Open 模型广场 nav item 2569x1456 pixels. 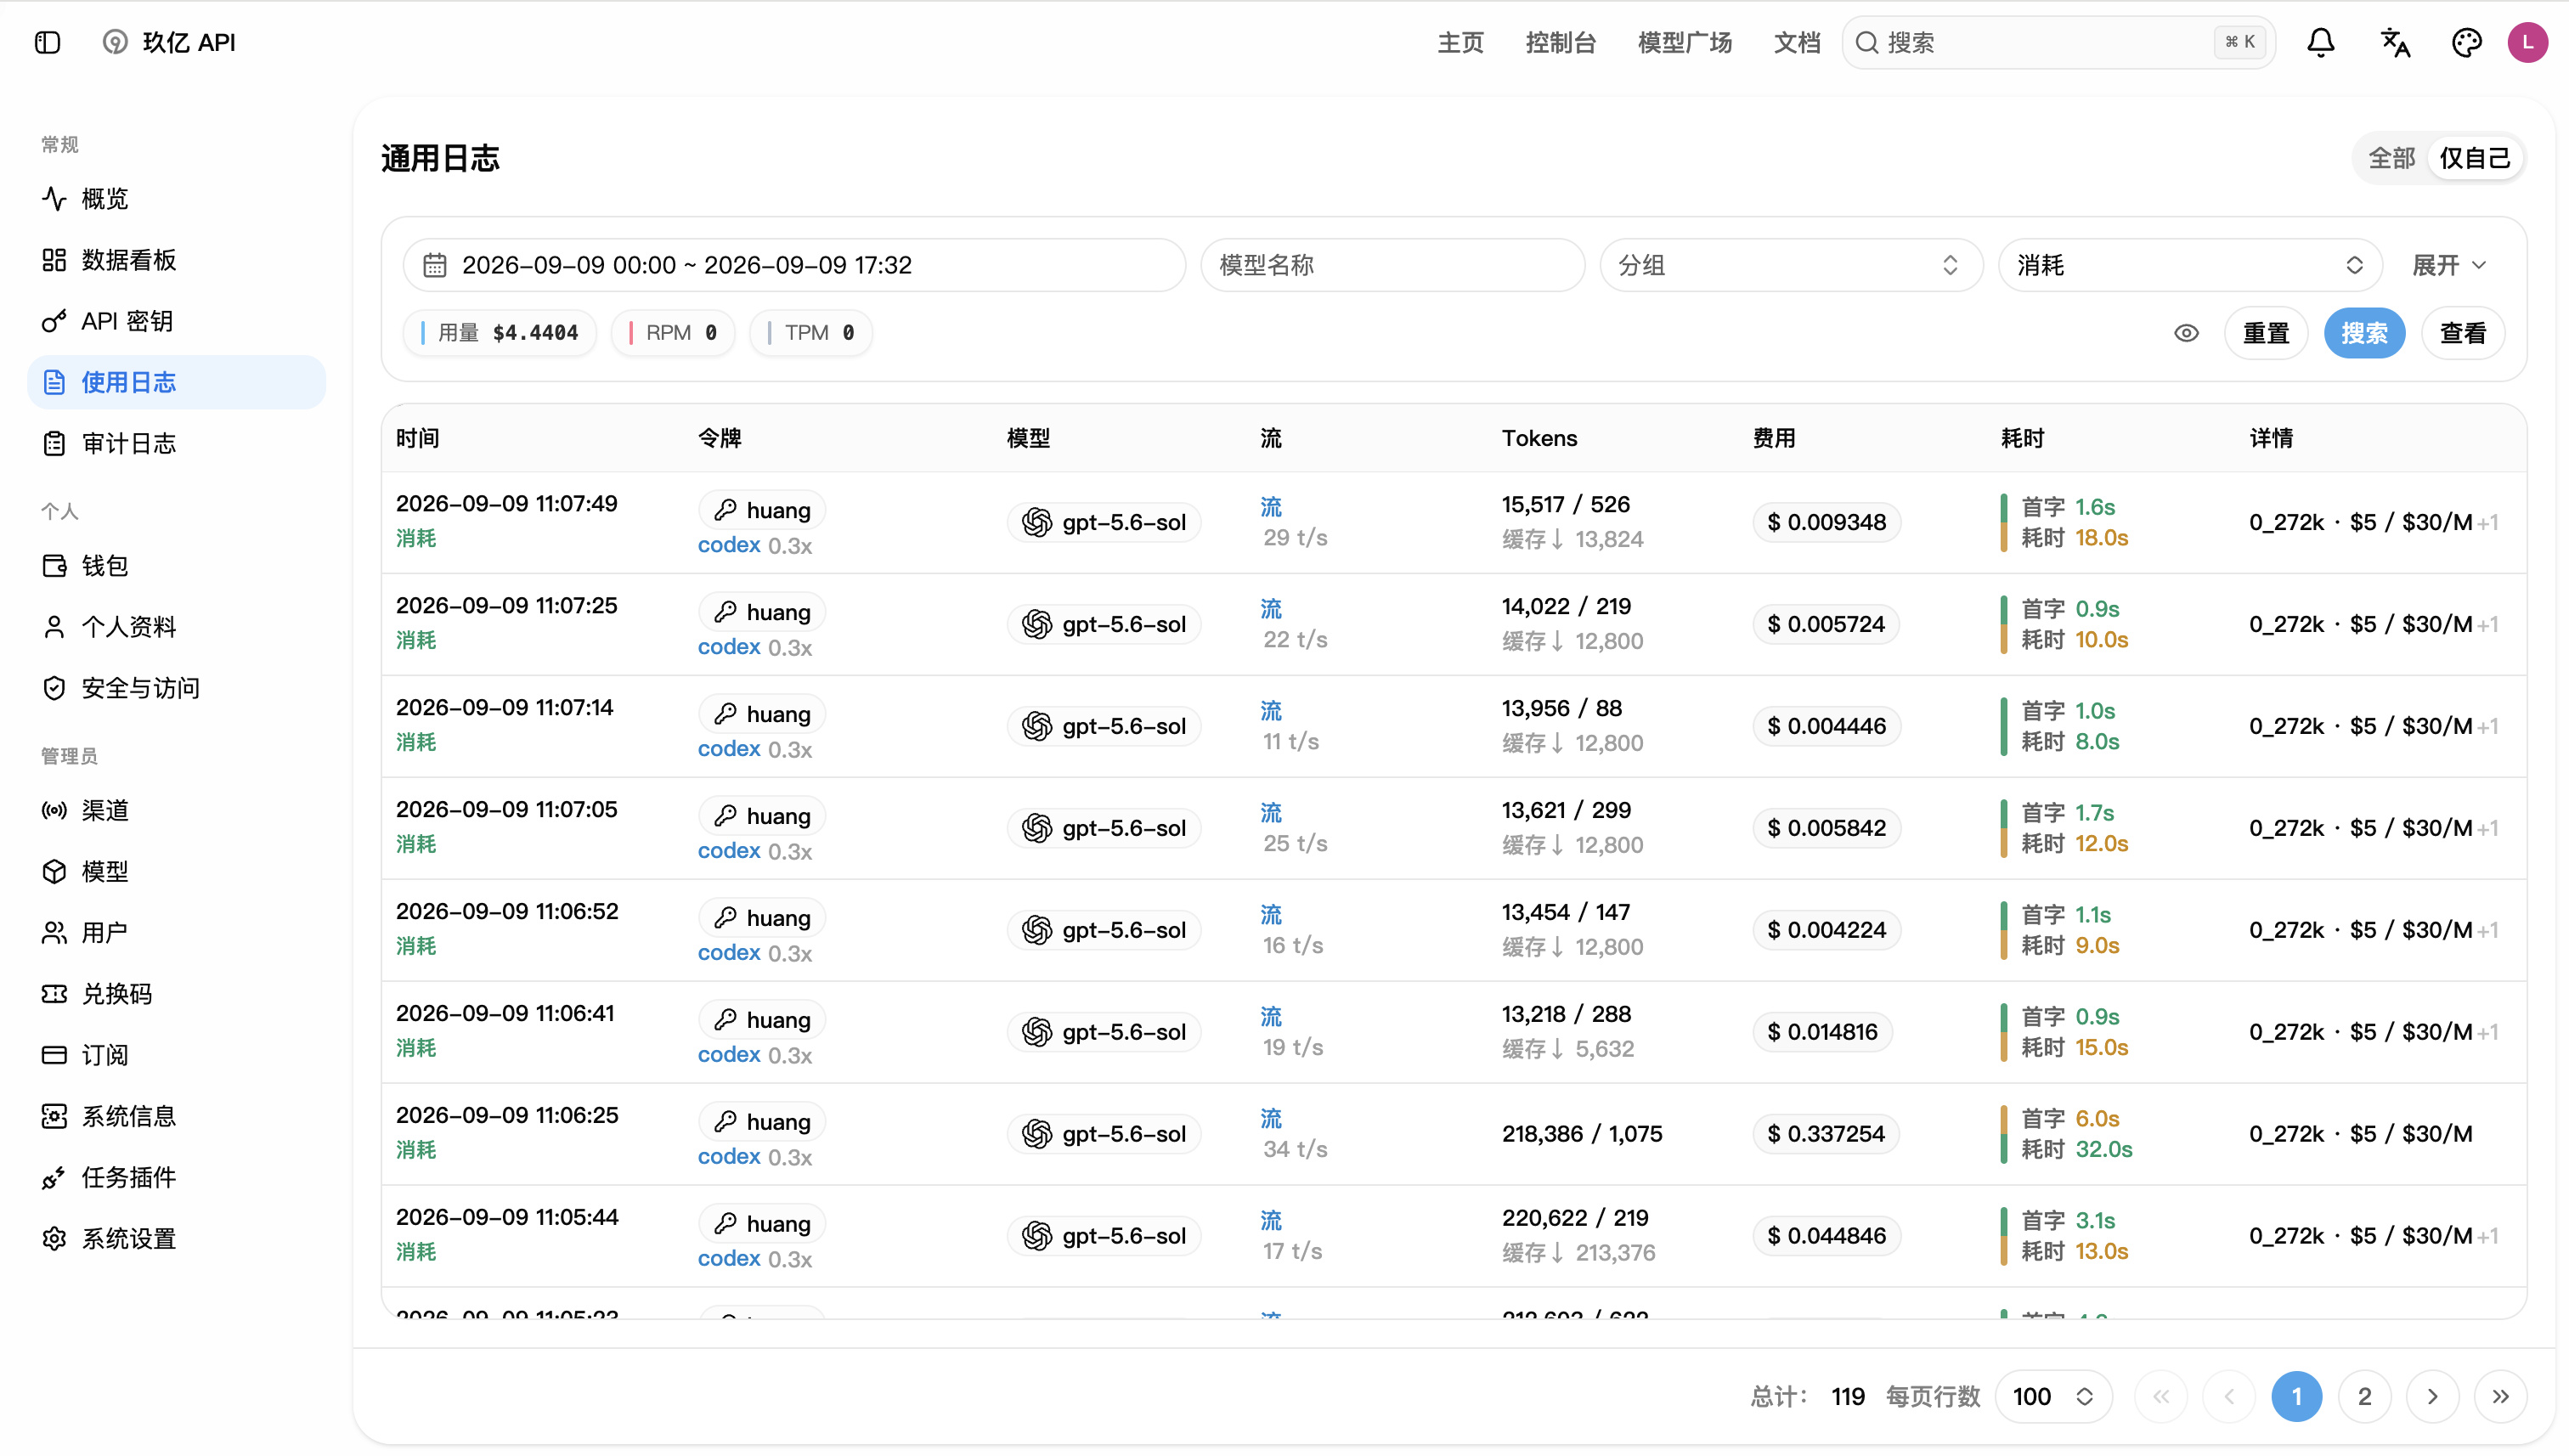pyautogui.click(x=1684, y=42)
